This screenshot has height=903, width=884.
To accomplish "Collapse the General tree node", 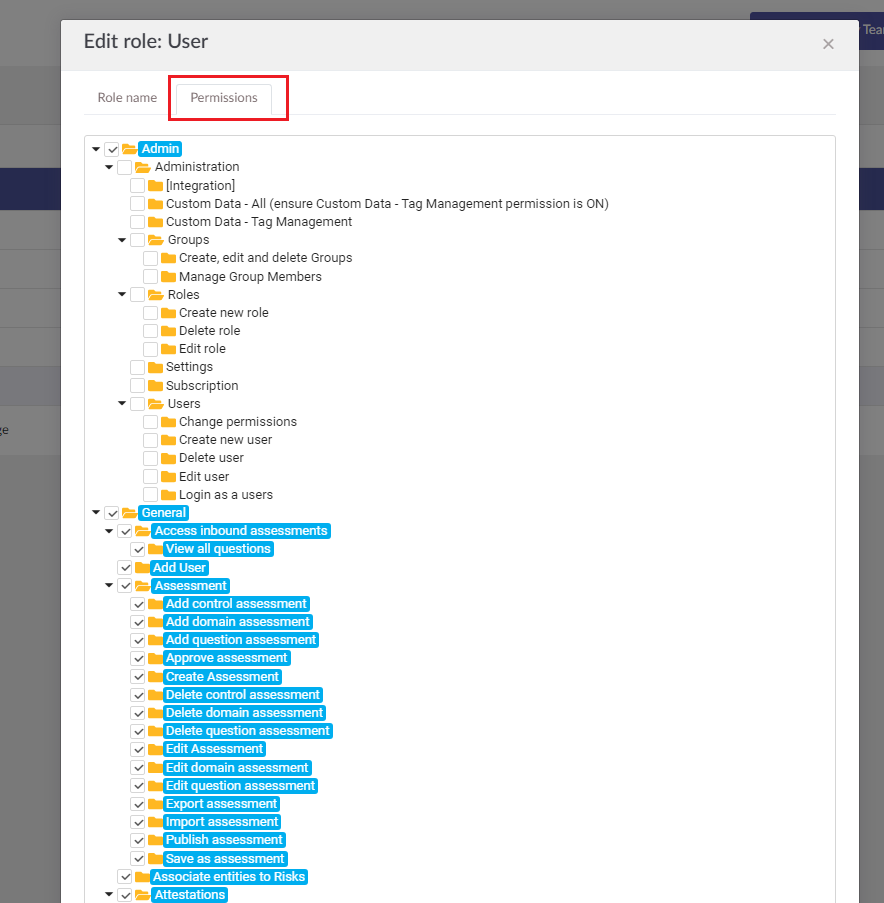I will [x=96, y=512].
